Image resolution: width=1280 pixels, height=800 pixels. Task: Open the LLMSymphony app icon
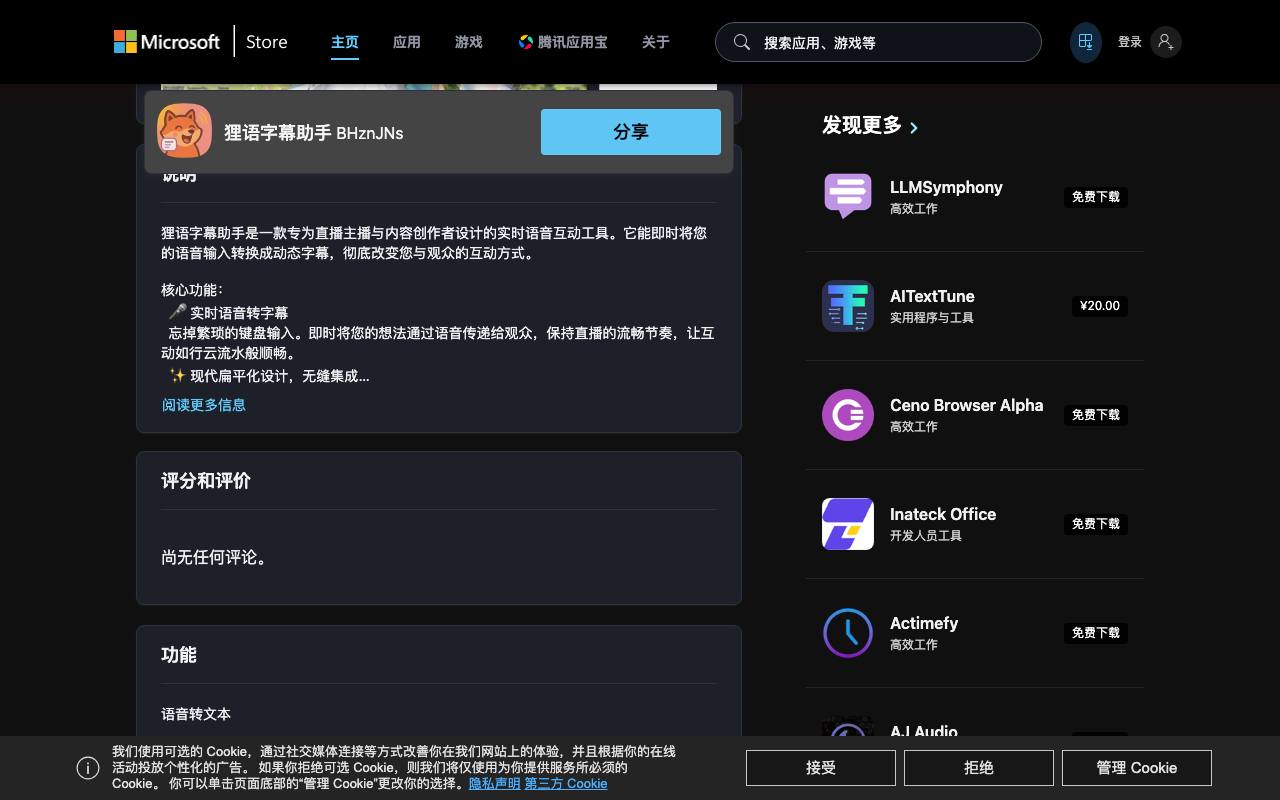point(848,196)
